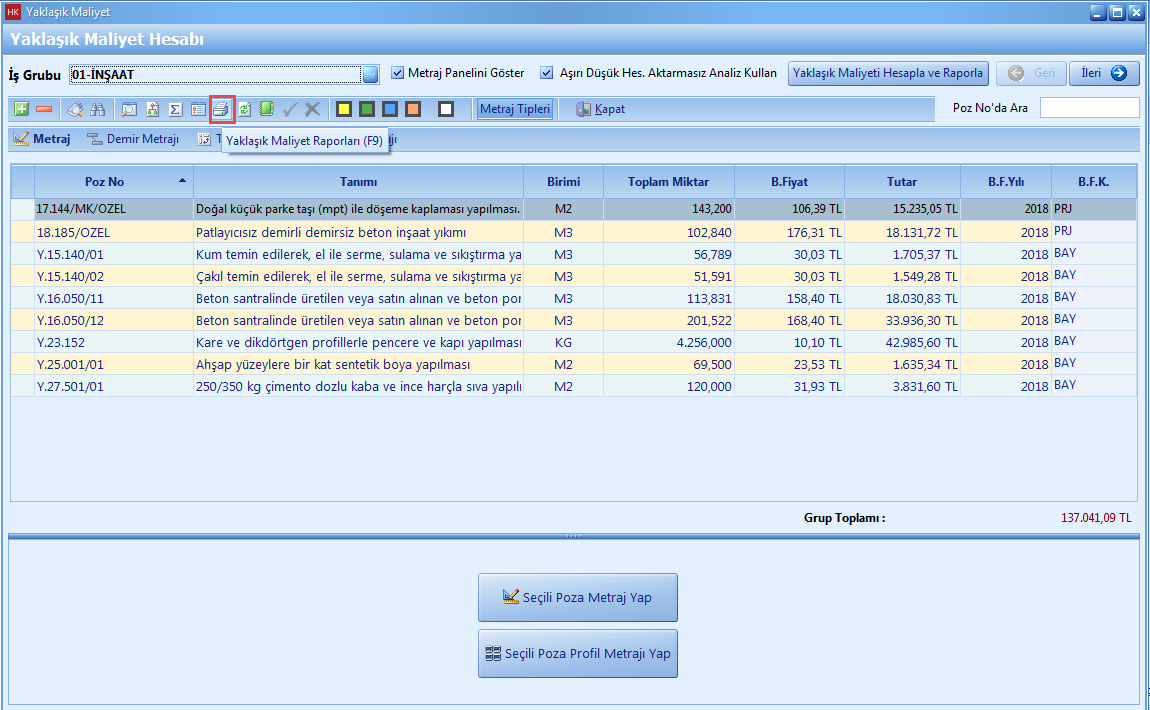Open Yaklaşık Maliyet Raporları printer icon
This screenshot has height=710, width=1150.
(222, 109)
